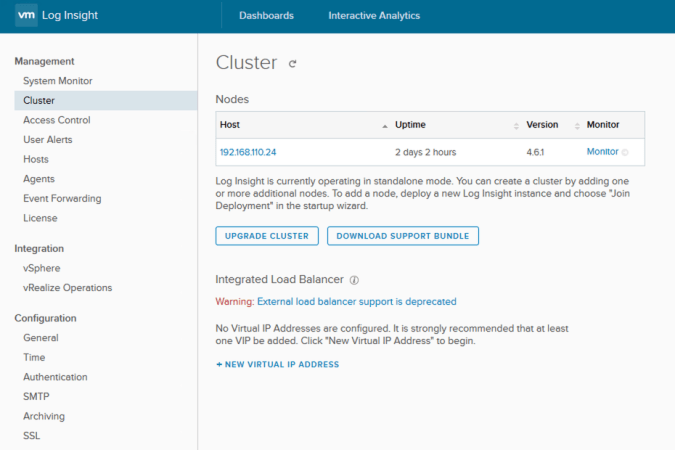675x450 pixels.
Task: Go to Access Control page
Action: (x=57, y=120)
